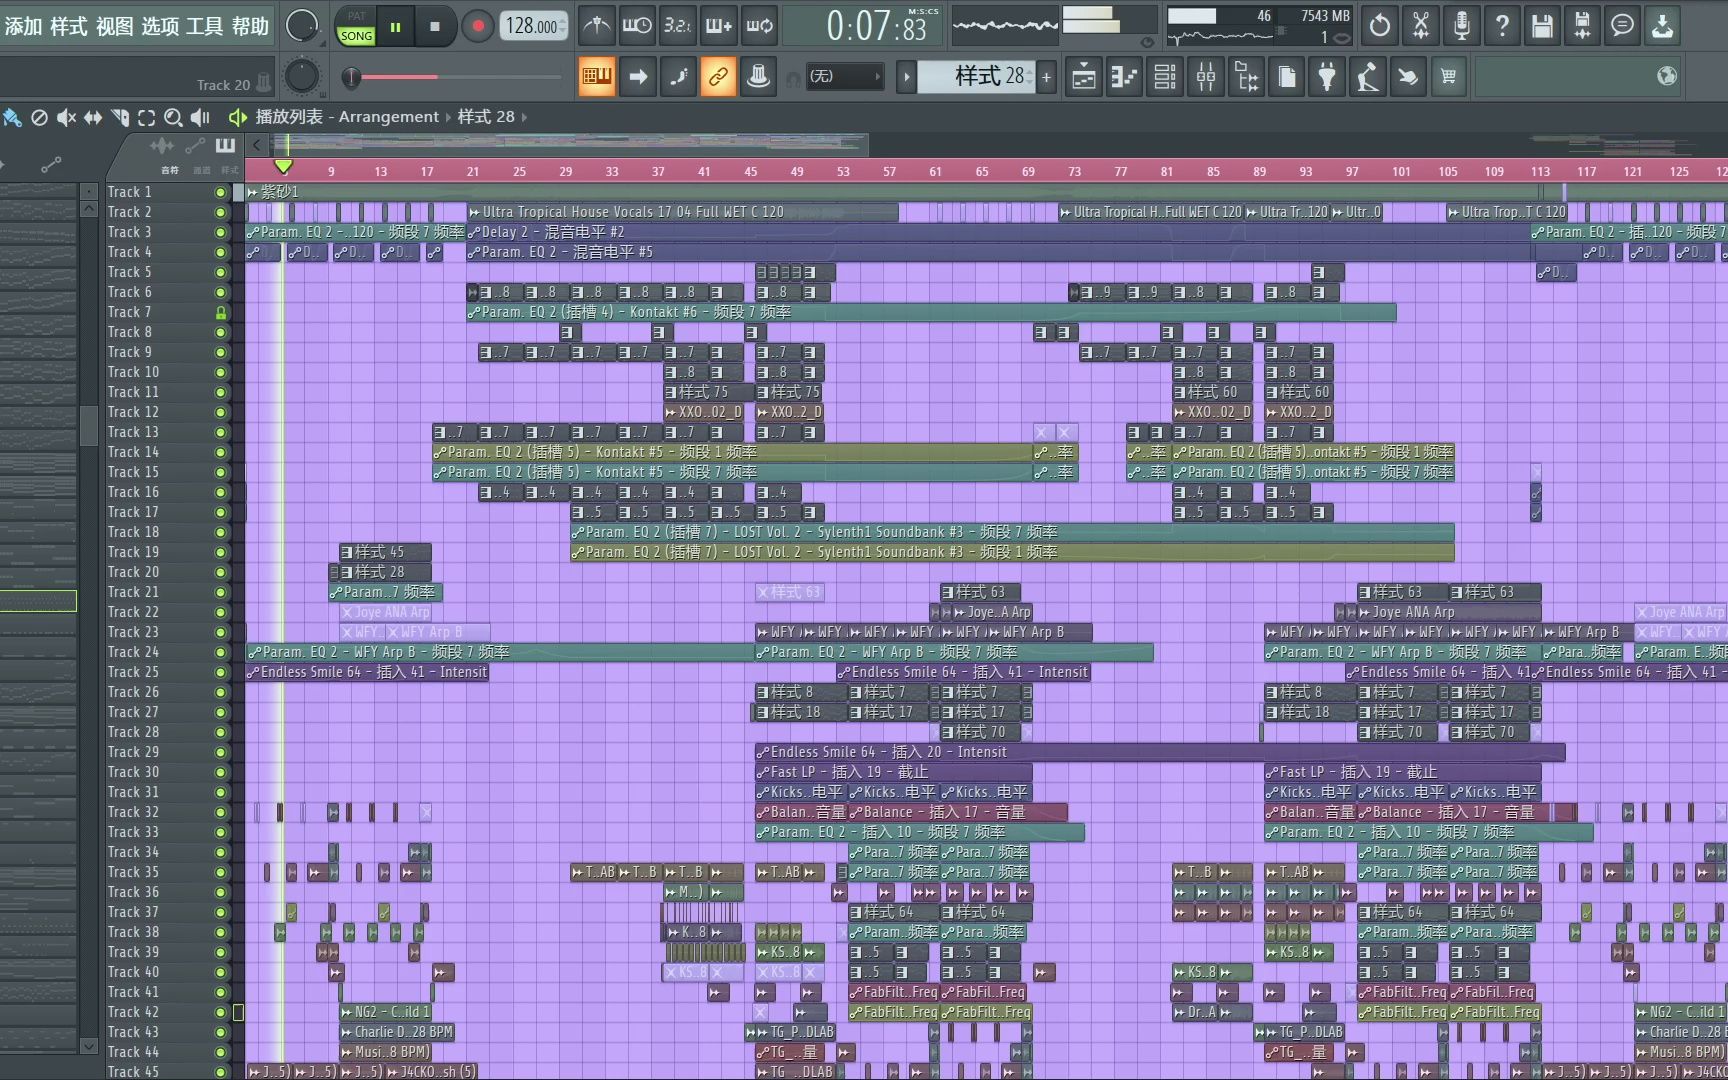The width and height of the screenshot is (1728, 1080).
Task: Open the touch controller hand icon
Action: tap(1408, 76)
